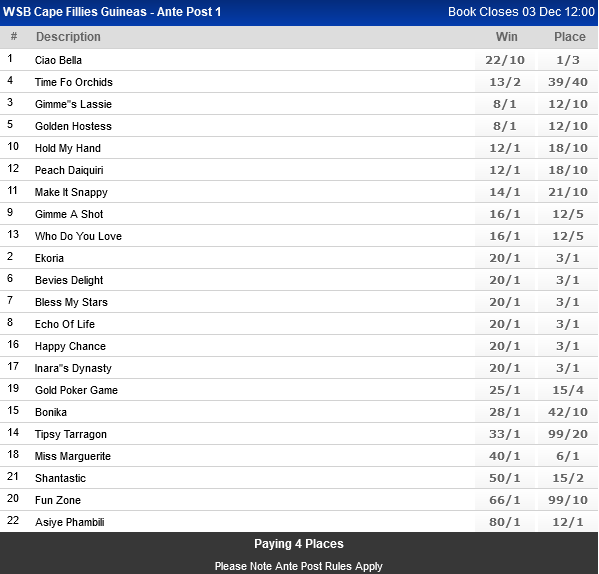This screenshot has height=574, width=599.
Task: Select Hold My Hand place odds 18/10
Action: click(568, 148)
